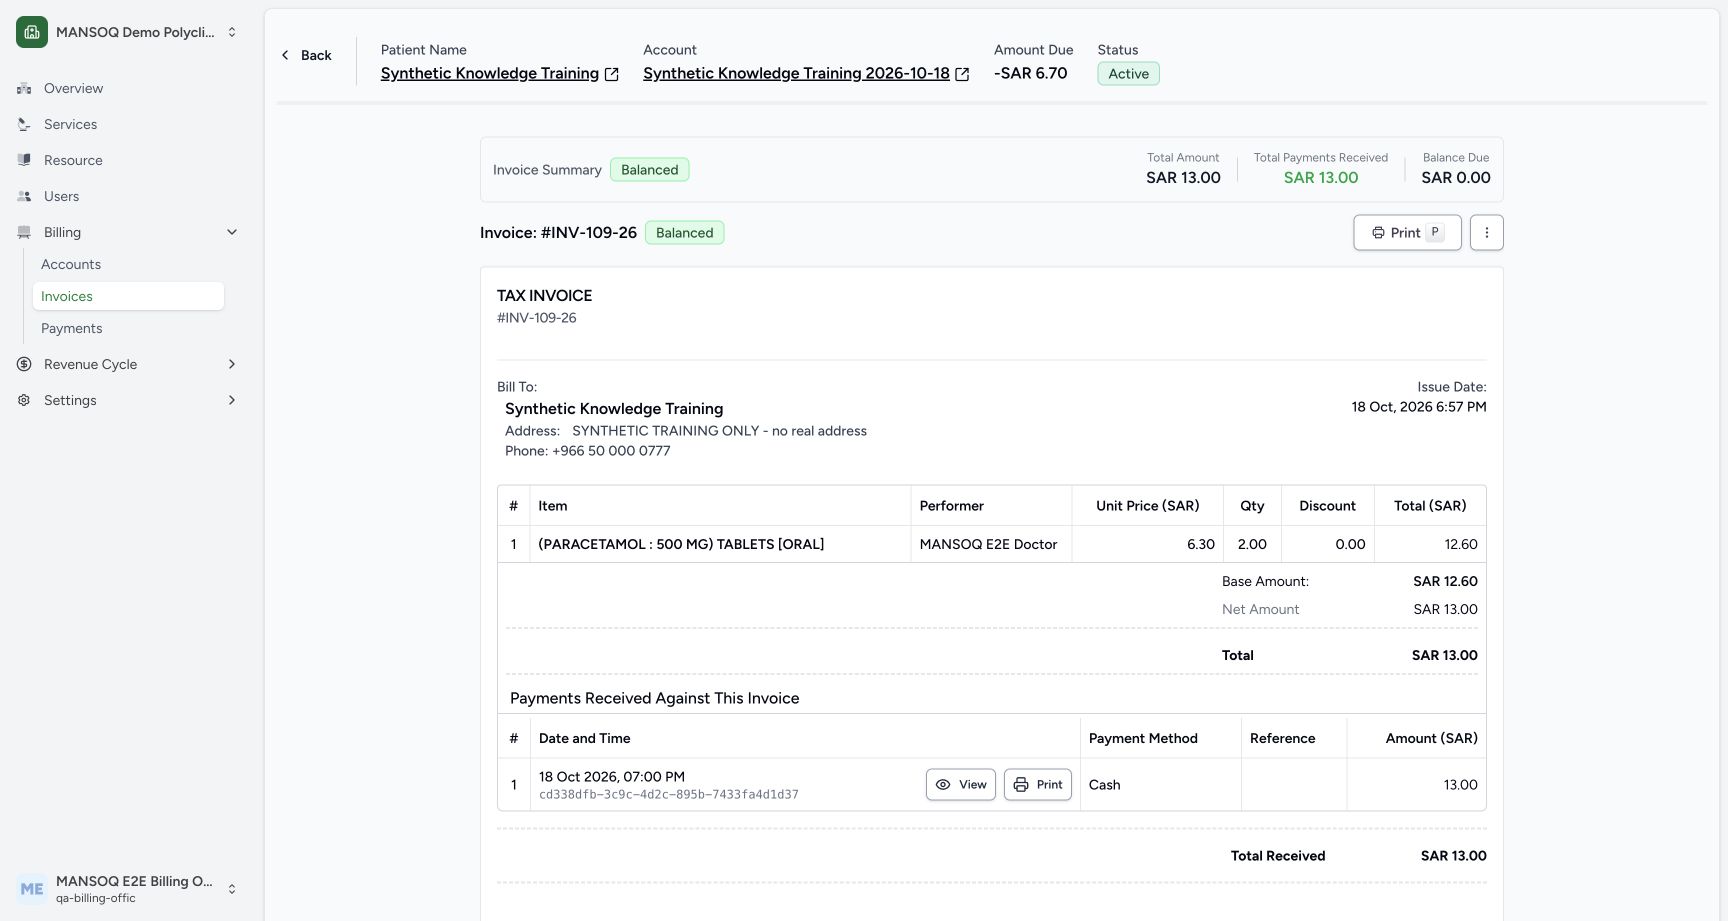Click the Cash payment method cell

pyautogui.click(x=1160, y=785)
